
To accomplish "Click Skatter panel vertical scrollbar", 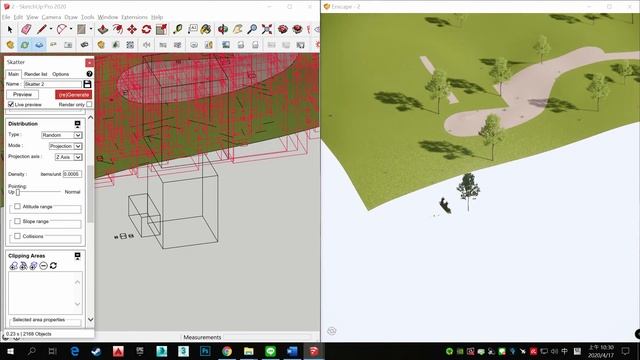I will click(x=91, y=194).
